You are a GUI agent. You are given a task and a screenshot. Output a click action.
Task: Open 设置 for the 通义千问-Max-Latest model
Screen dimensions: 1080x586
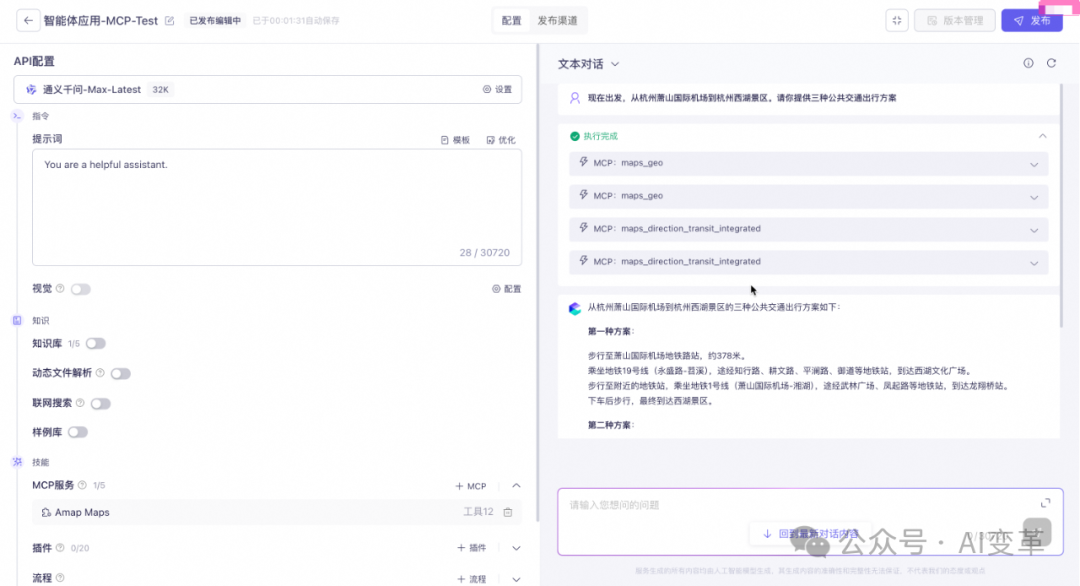pos(499,89)
